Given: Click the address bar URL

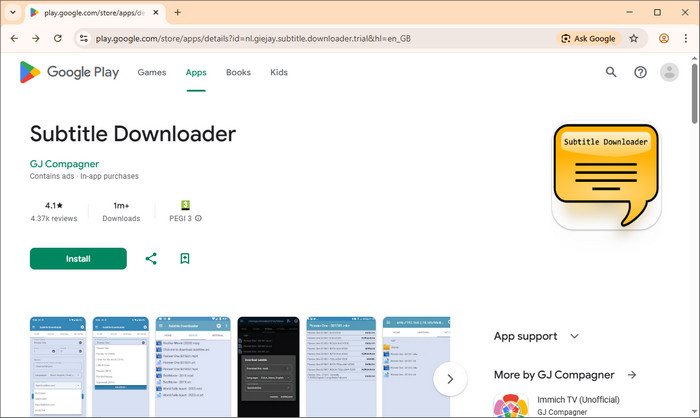Looking at the screenshot, I should click(x=253, y=38).
